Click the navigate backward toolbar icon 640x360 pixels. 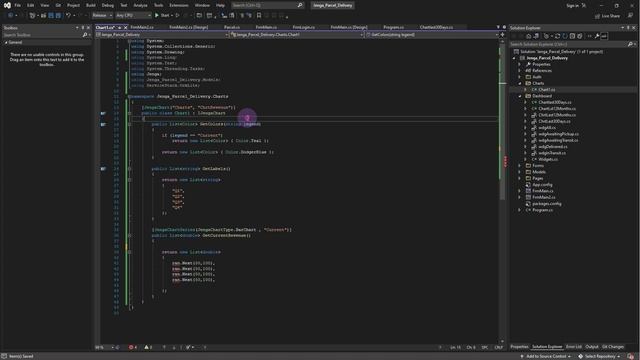point(10,16)
